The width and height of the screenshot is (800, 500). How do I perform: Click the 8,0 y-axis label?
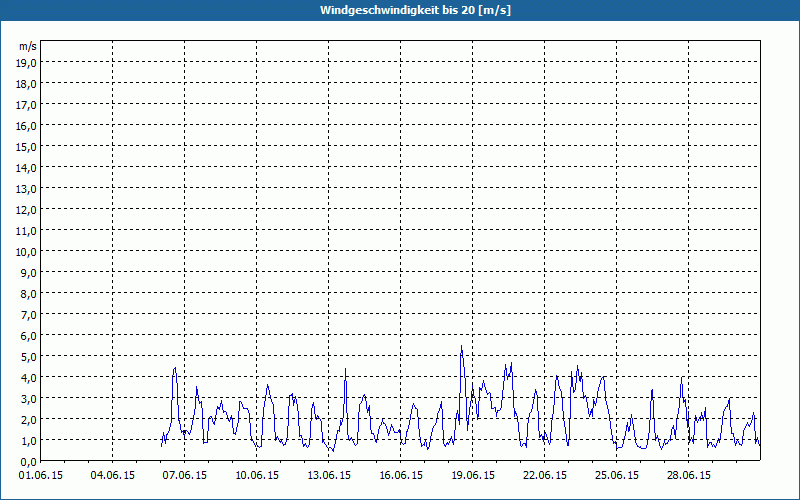[29, 293]
